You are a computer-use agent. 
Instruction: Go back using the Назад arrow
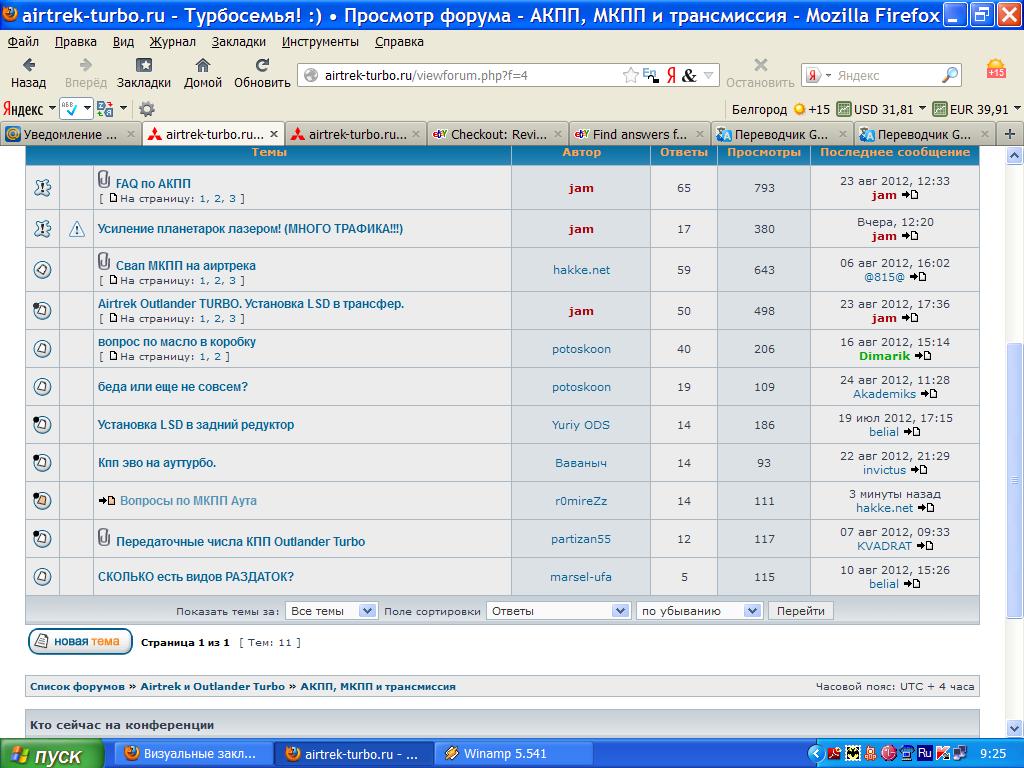point(28,72)
